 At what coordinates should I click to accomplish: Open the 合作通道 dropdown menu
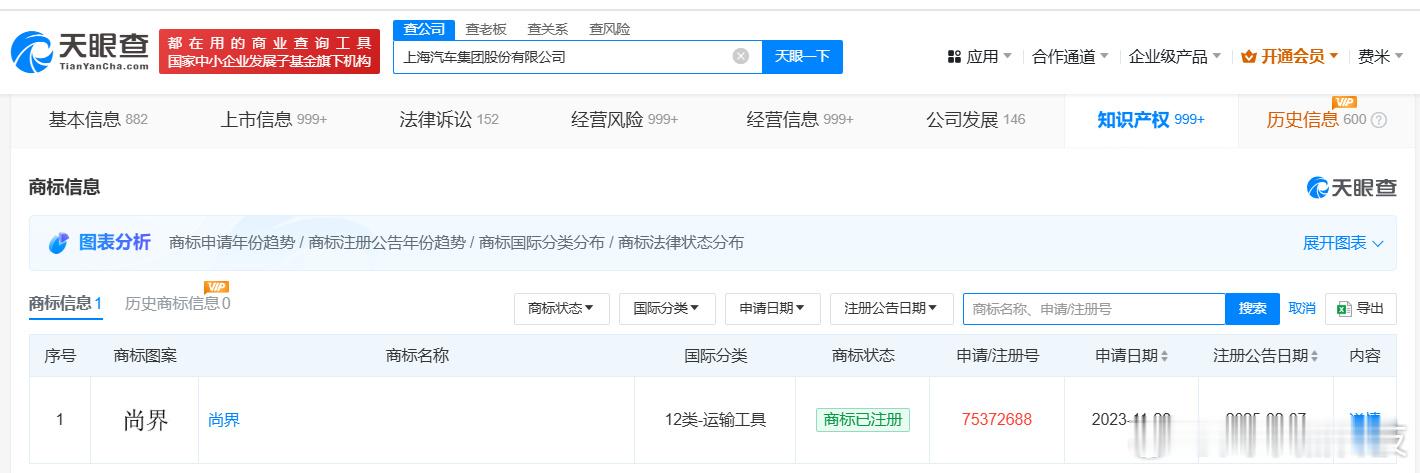[1070, 57]
